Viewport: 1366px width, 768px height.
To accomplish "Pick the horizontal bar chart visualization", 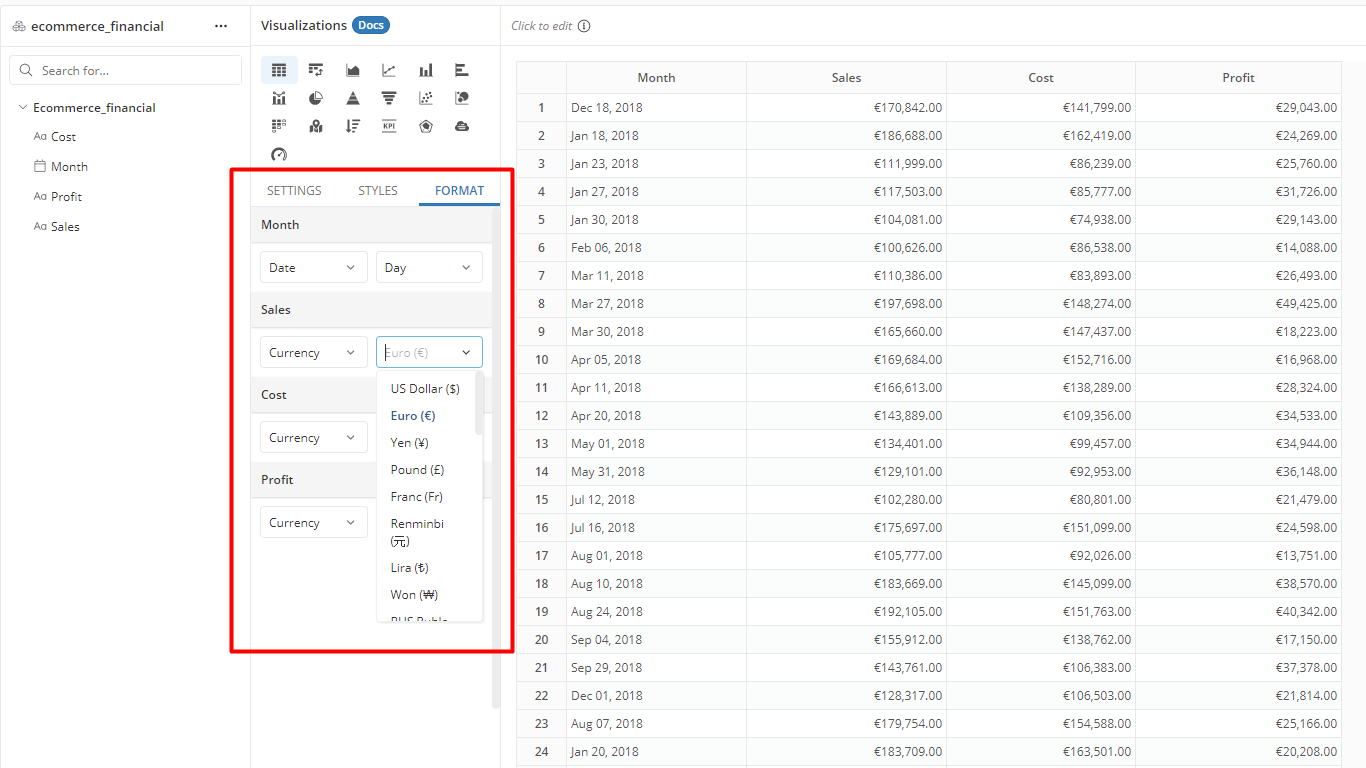I will [x=461, y=69].
